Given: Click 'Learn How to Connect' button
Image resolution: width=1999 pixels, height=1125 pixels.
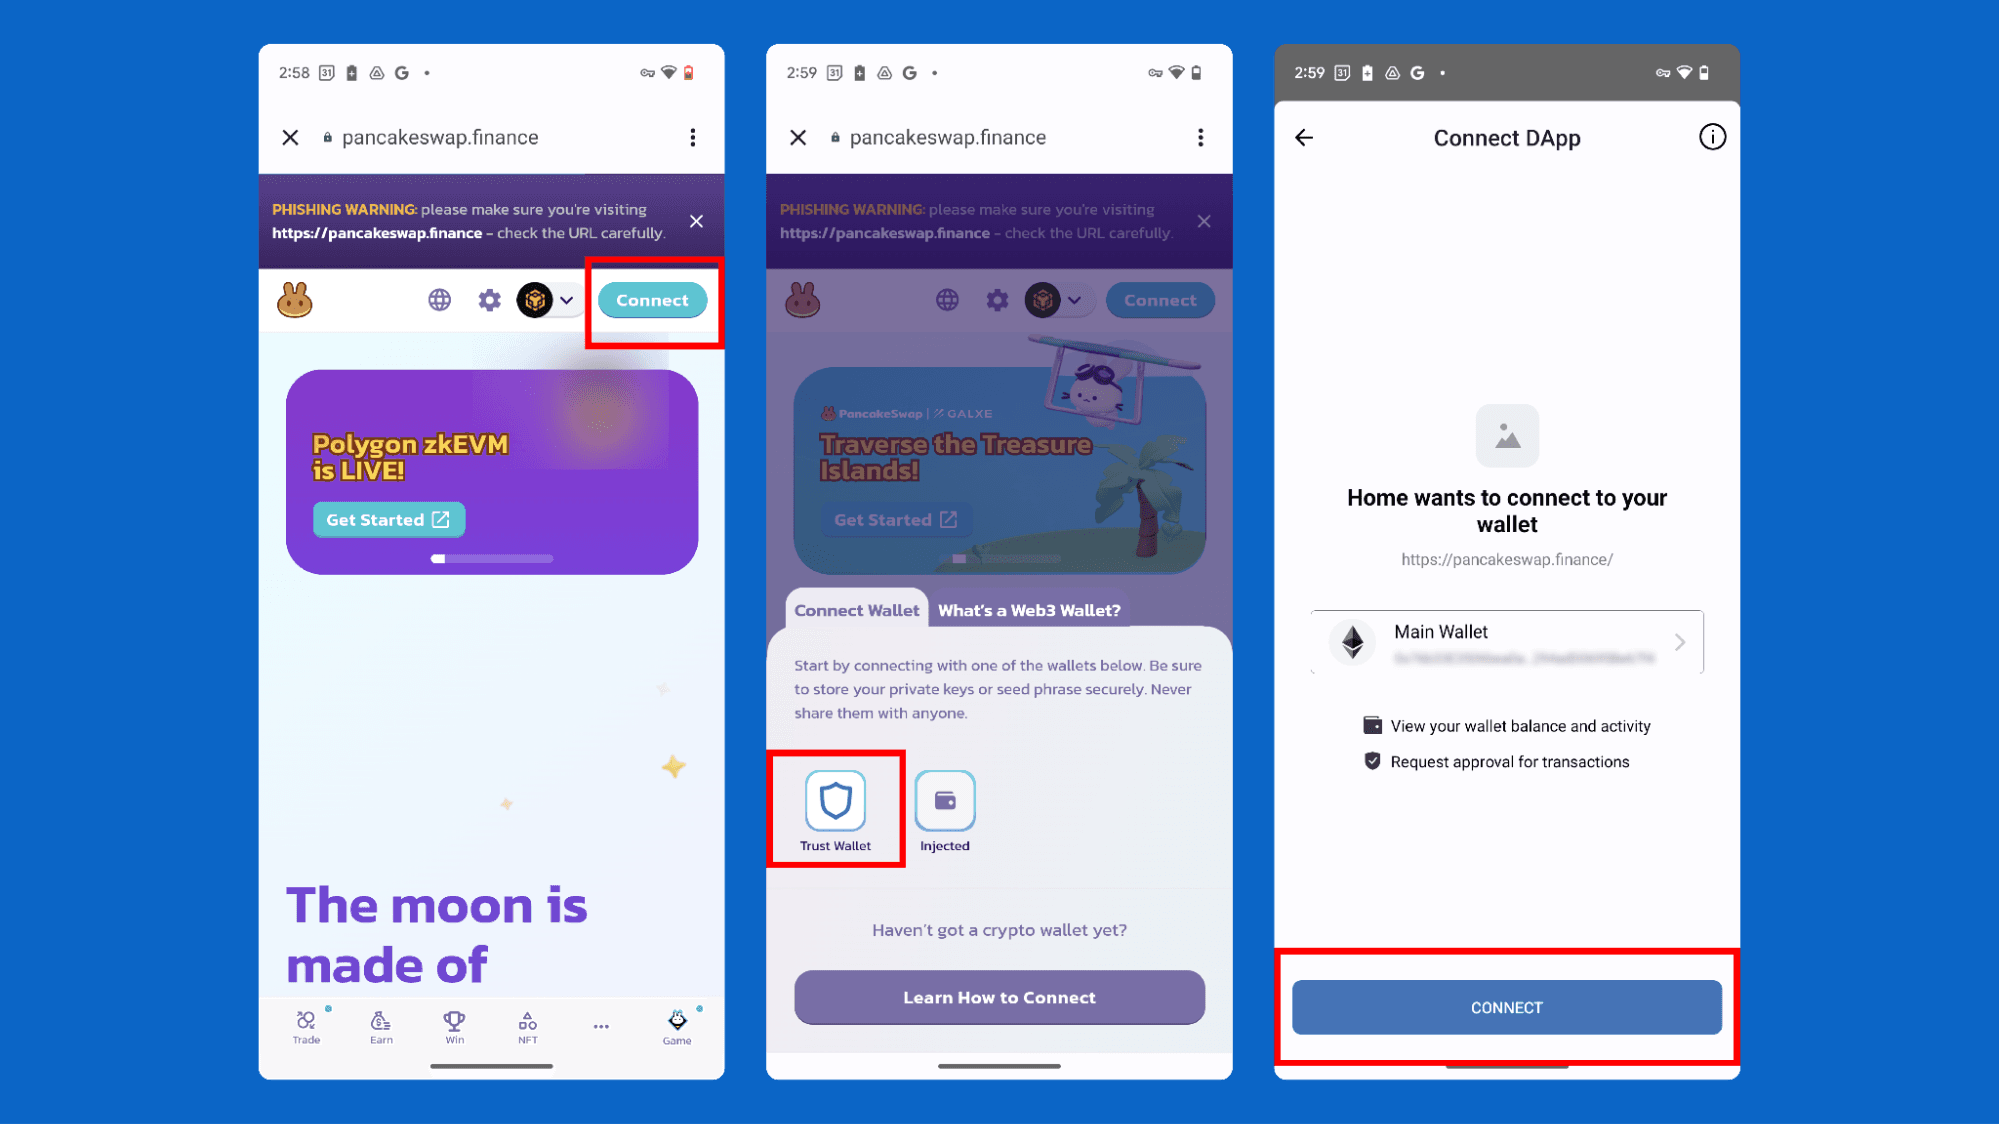Looking at the screenshot, I should pos(998,997).
